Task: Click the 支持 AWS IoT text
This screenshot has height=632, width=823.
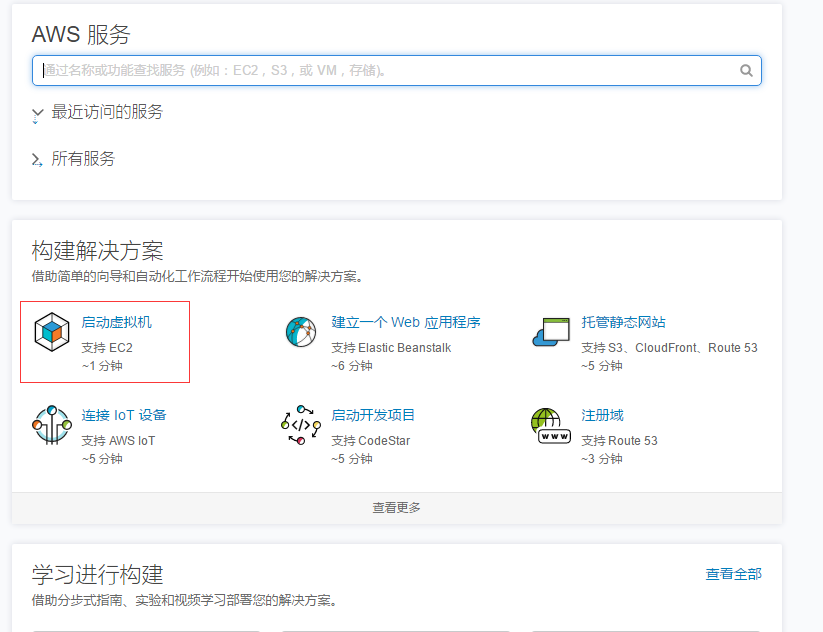Action: tap(118, 440)
